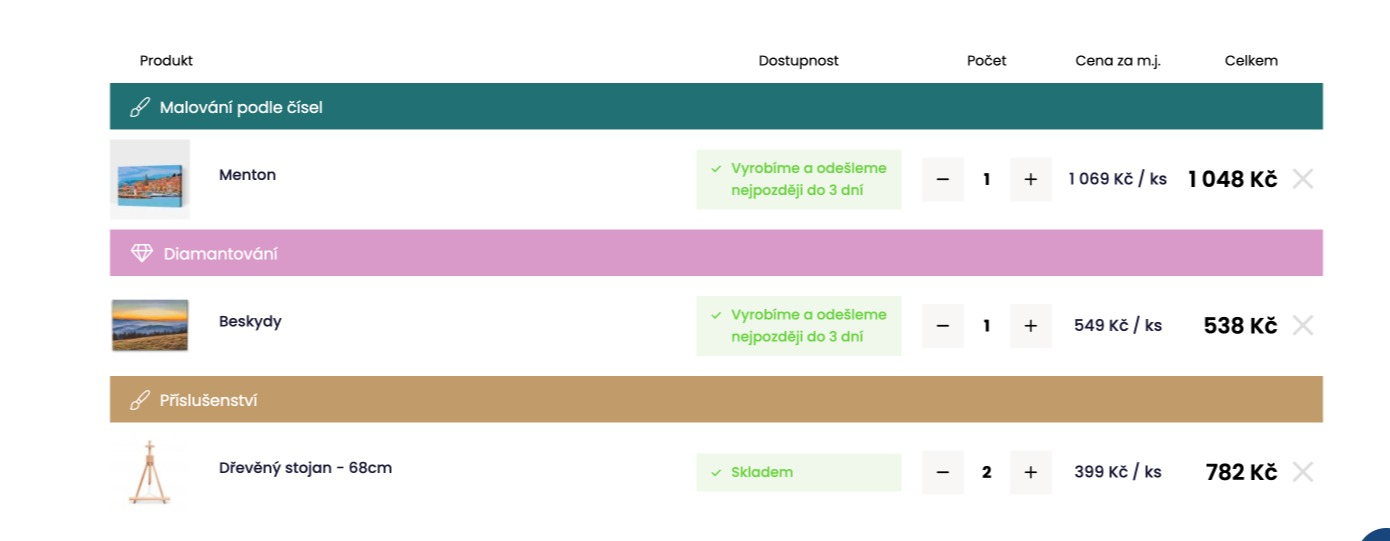
Task: Increase Beskydy quantity with plus button
Action: (1031, 326)
